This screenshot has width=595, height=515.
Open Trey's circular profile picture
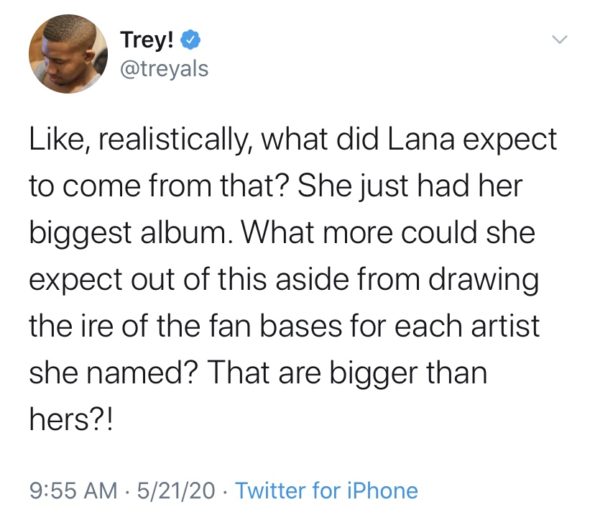(x=68, y=54)
